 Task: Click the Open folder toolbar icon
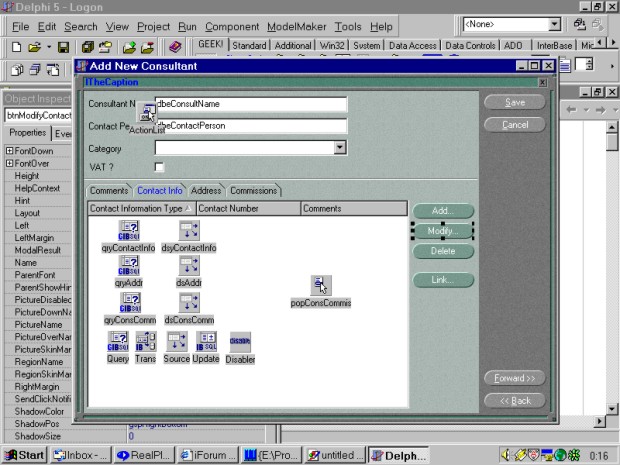[x=35, y=47]
